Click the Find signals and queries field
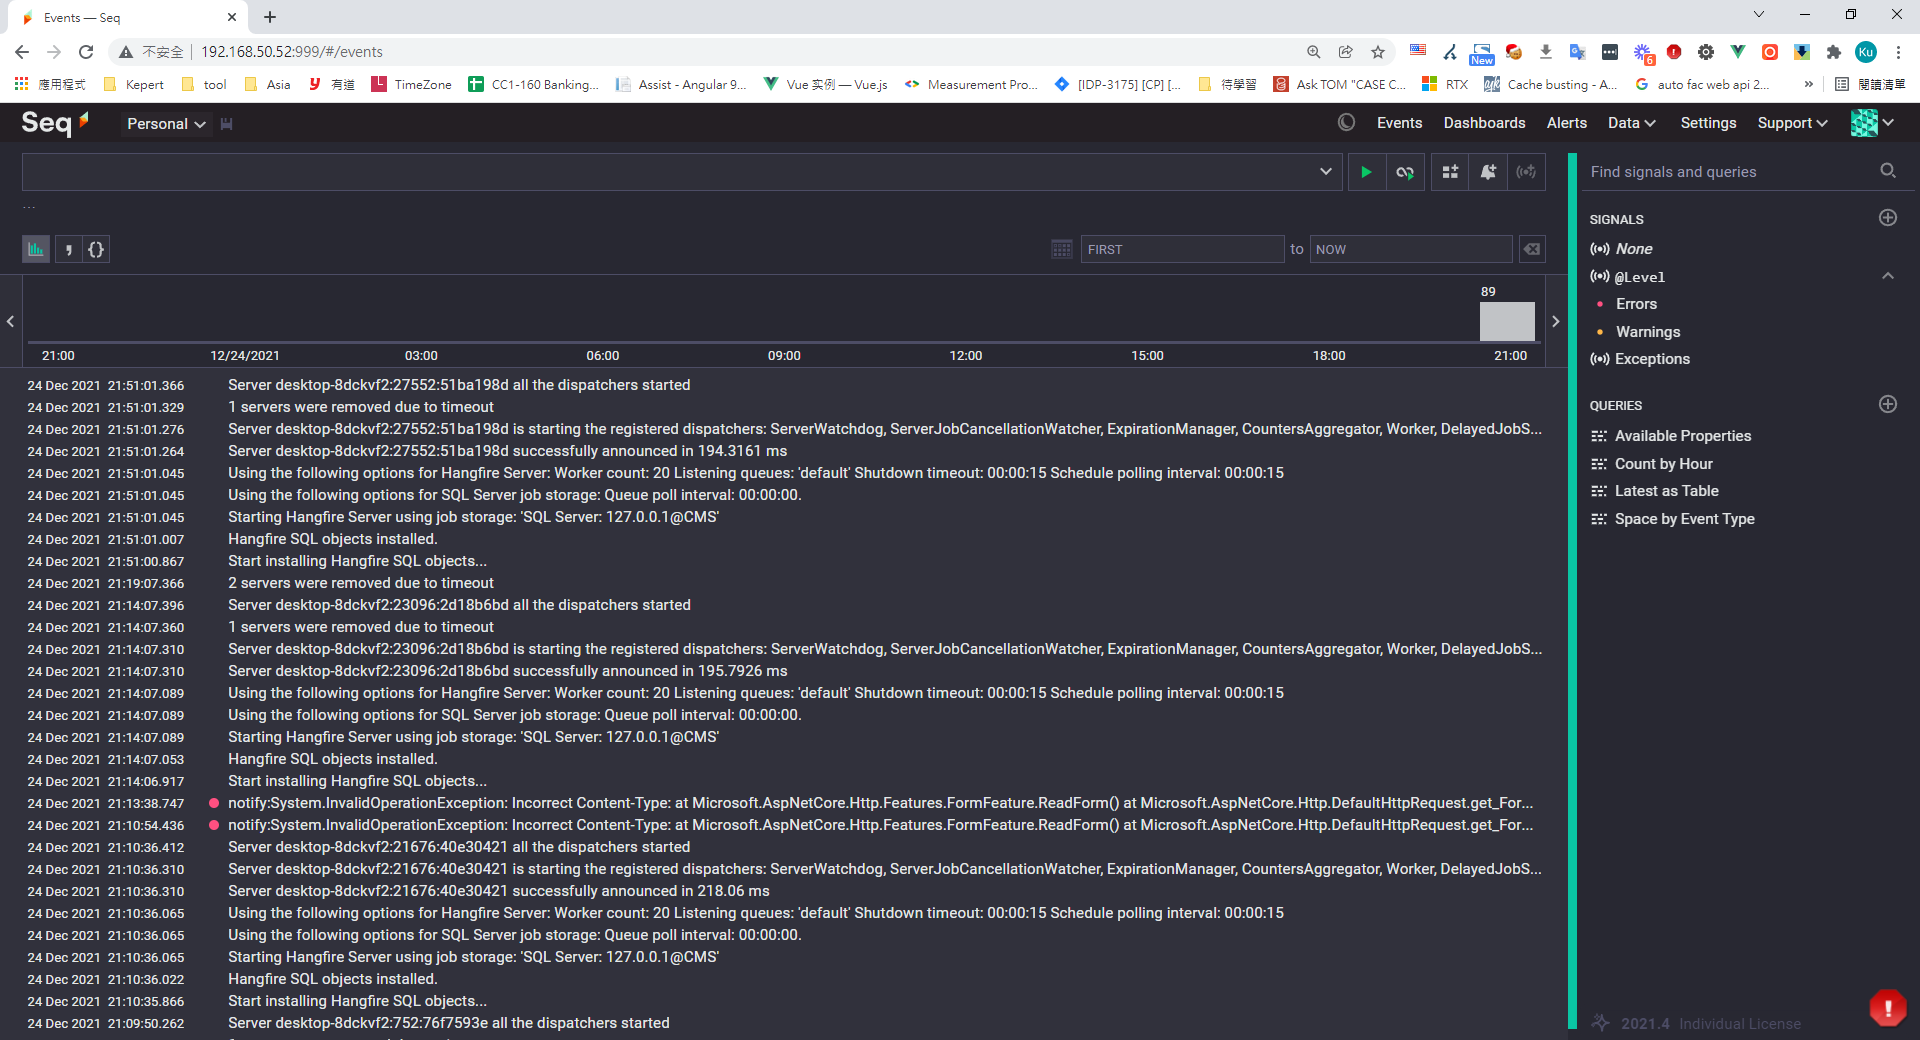This screenshot has height=1040, width=1920. click(1730, 172)
